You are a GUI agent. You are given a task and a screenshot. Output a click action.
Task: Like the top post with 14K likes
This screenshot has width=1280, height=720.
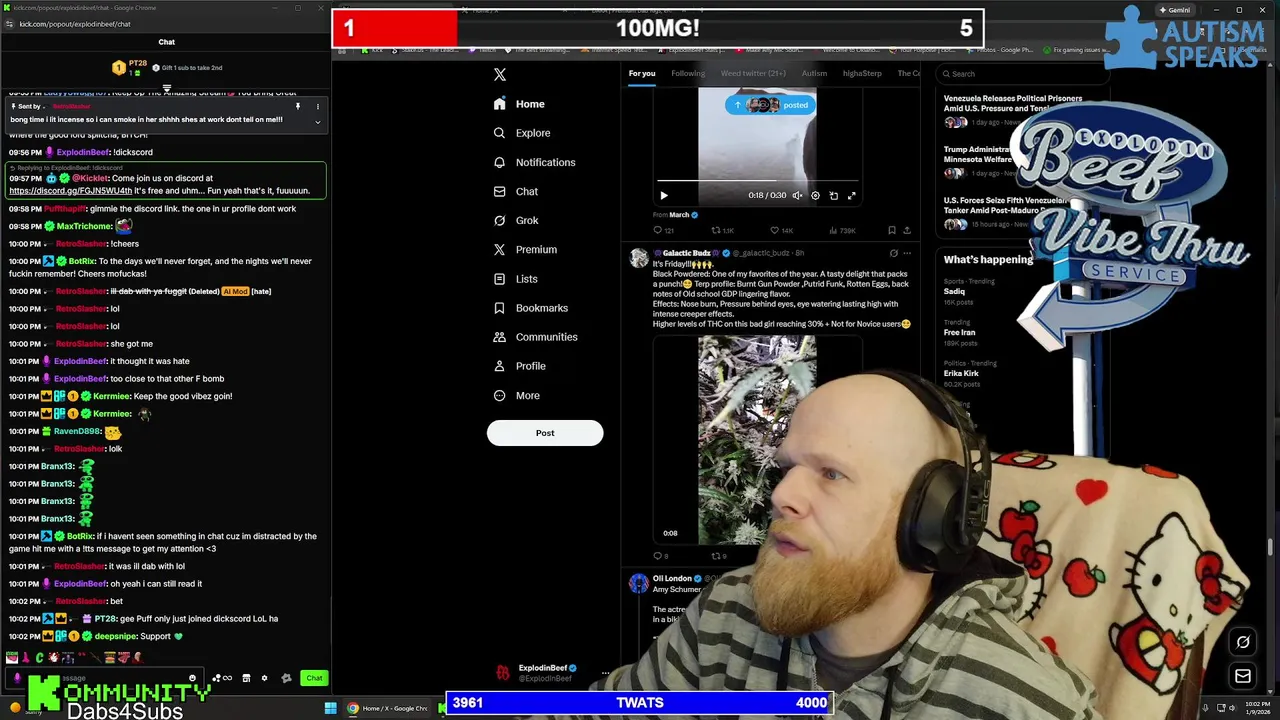coord(781,231)
